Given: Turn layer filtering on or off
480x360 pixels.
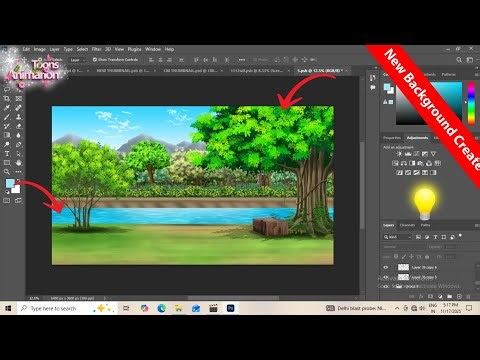Looking at the screenshot, I should [460, 236].
